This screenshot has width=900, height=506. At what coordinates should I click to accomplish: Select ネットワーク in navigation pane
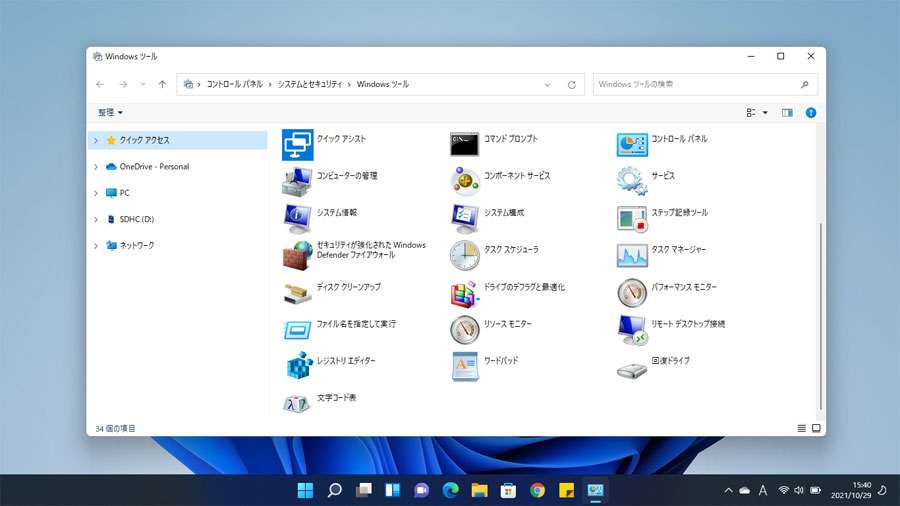pos(177,246)
